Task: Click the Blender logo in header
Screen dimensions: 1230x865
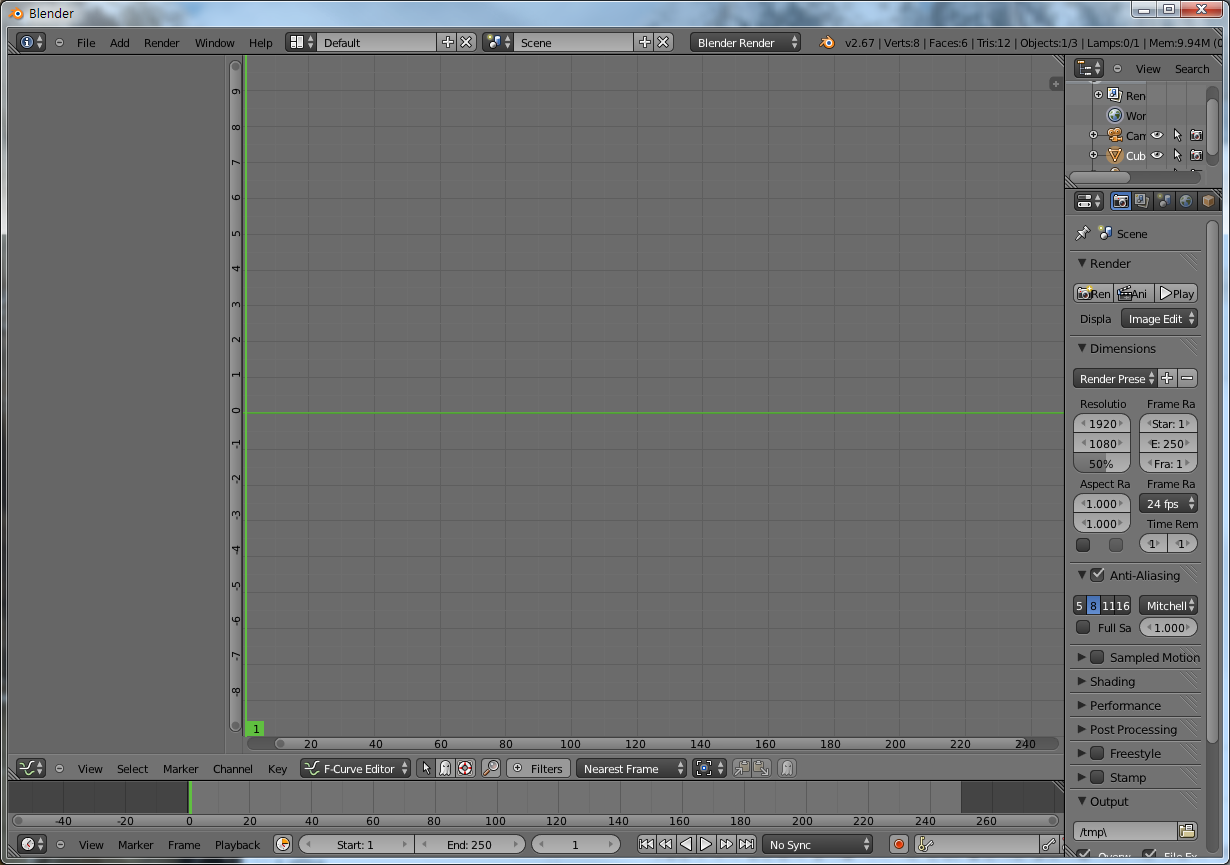Action: pyautogui.click(x=827, y=42)
